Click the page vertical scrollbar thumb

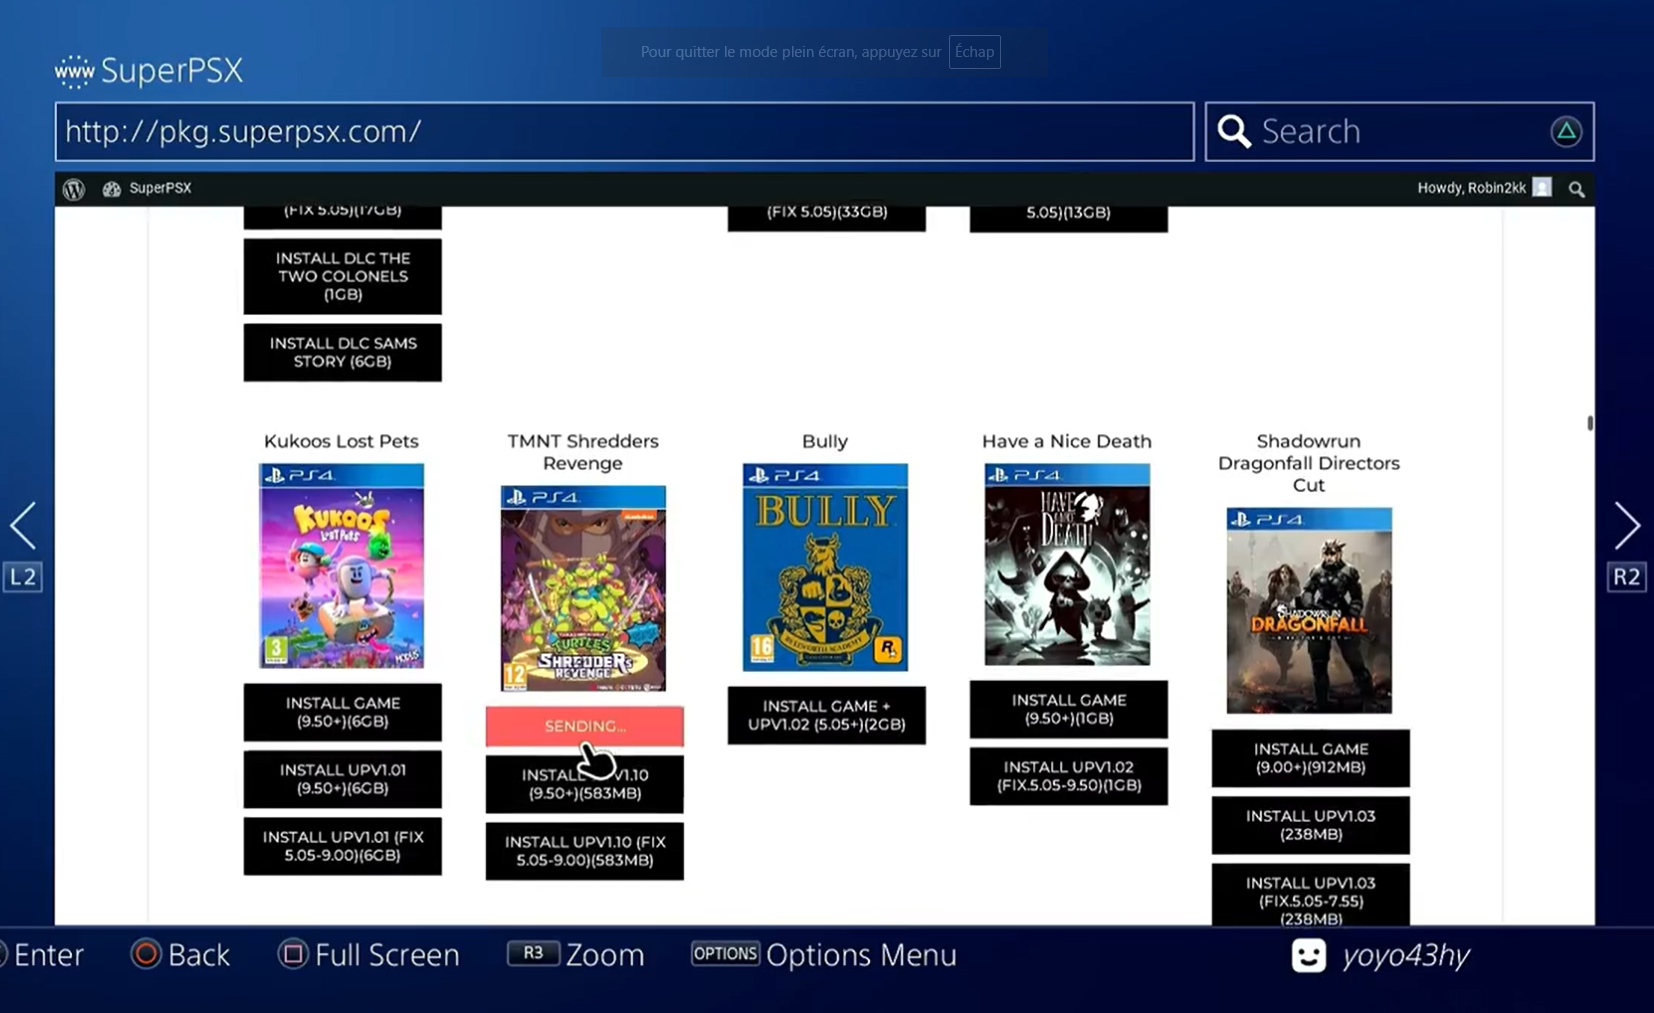pyautogui.click(x=1590, y=423)
